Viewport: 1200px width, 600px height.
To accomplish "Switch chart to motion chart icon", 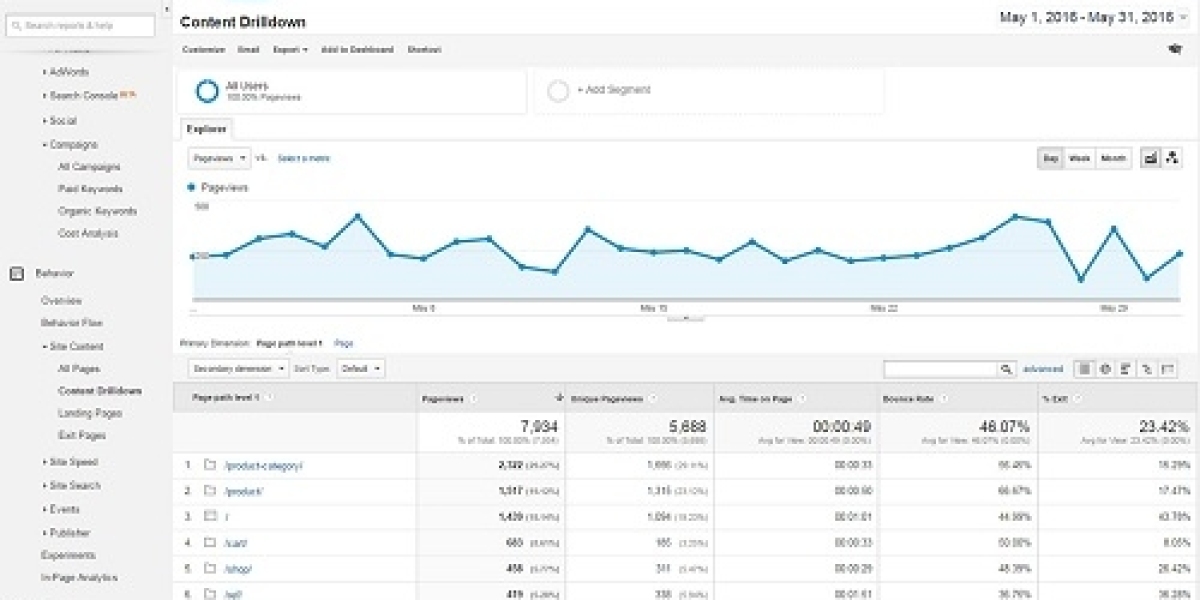I will click(1173, 158).
